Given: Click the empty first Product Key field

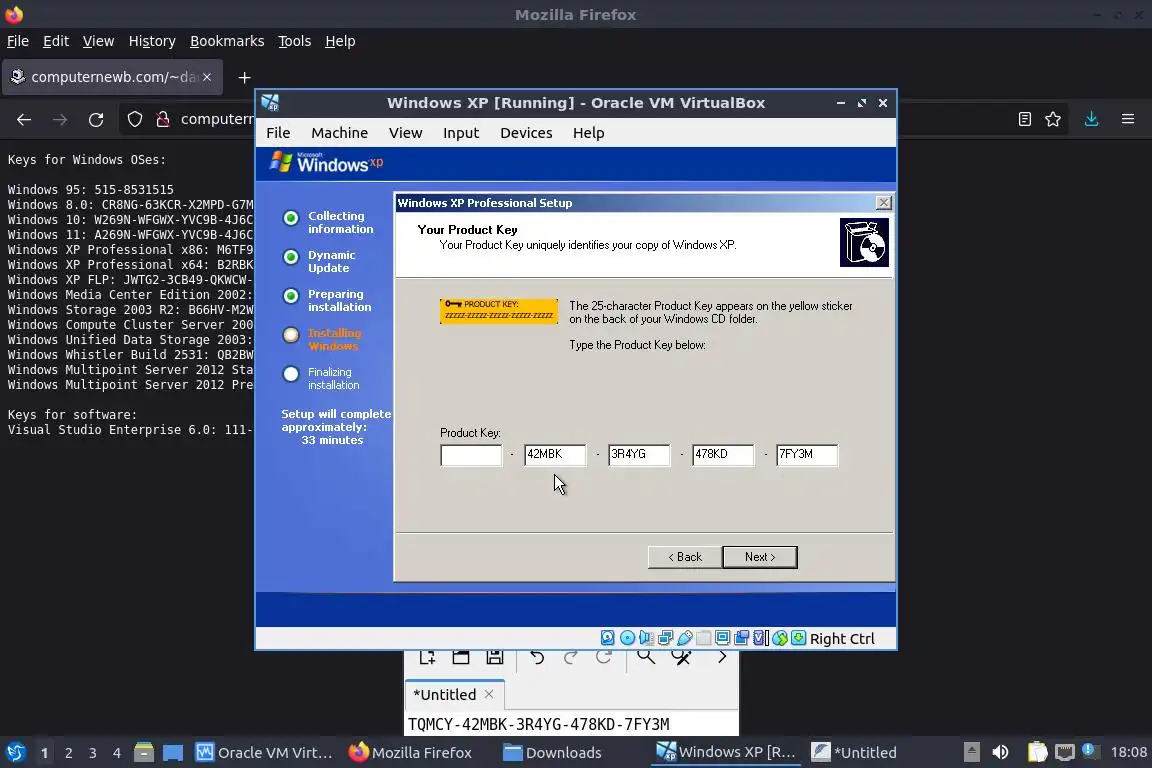Looking at the screenshot, I should [471, 455].
